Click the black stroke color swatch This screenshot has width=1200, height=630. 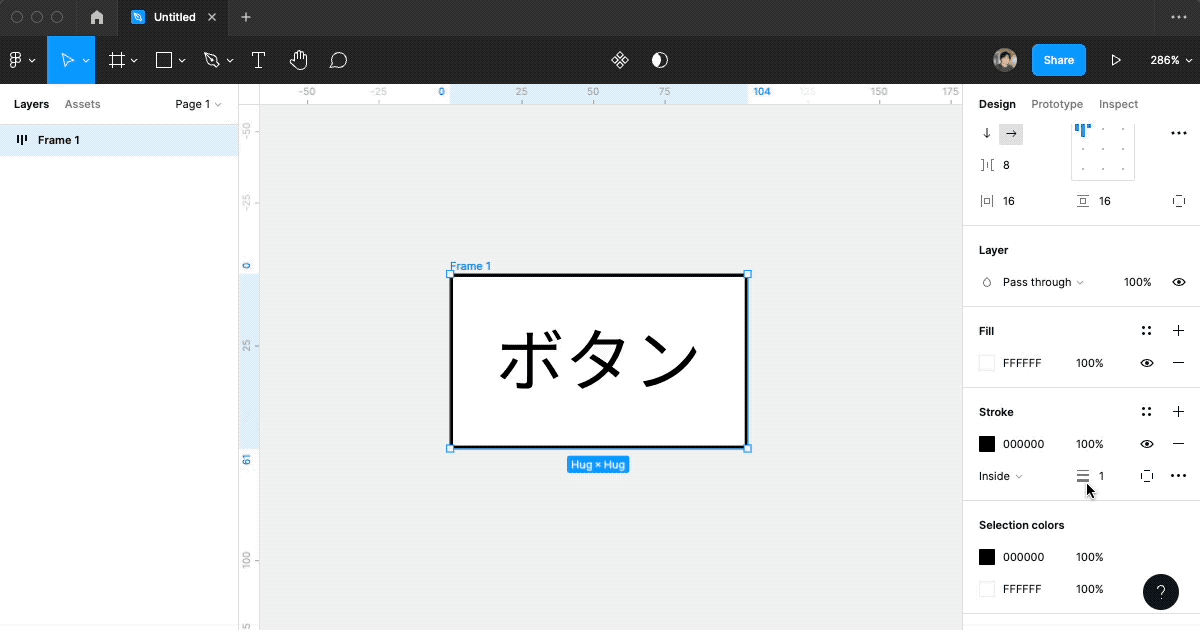(986, 443)
